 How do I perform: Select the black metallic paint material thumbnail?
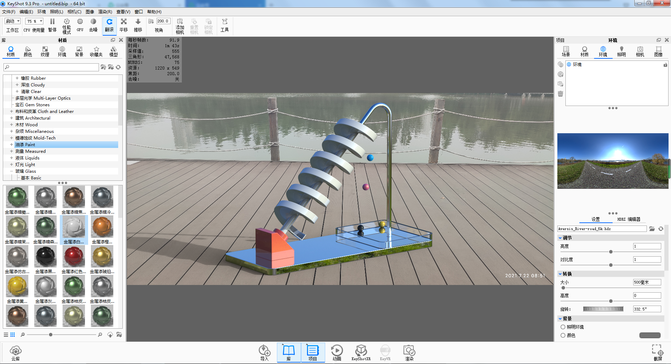[45, 256]
